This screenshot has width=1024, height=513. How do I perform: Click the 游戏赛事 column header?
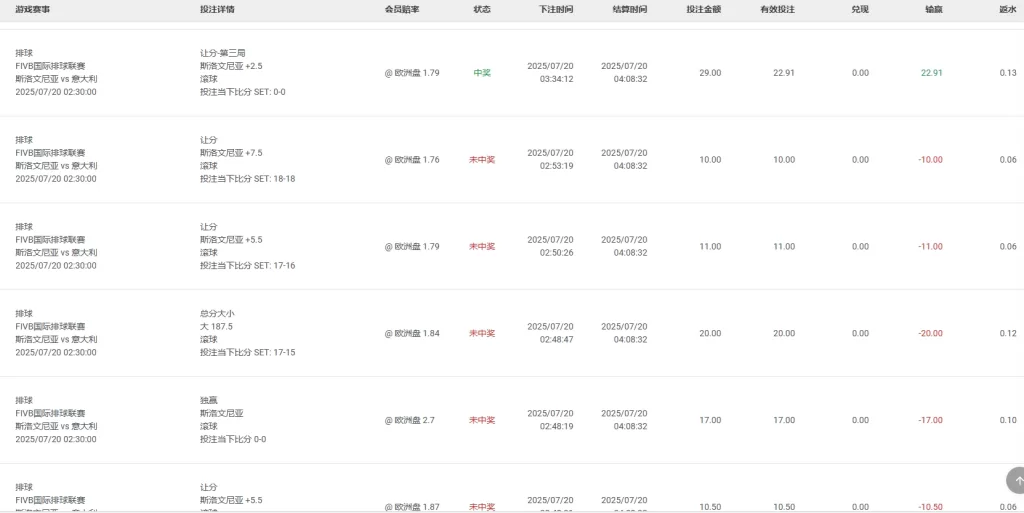tap(33, 10)
